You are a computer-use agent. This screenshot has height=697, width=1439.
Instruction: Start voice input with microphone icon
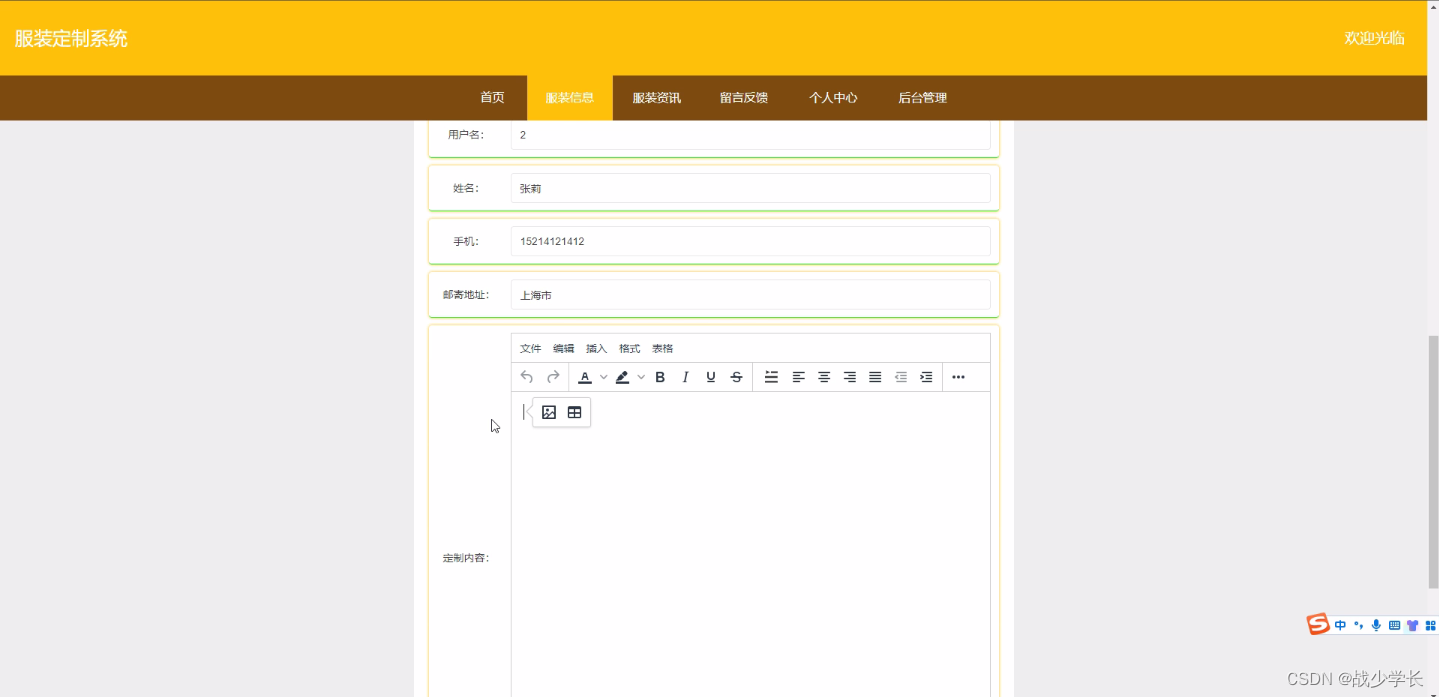(1376, 625)
